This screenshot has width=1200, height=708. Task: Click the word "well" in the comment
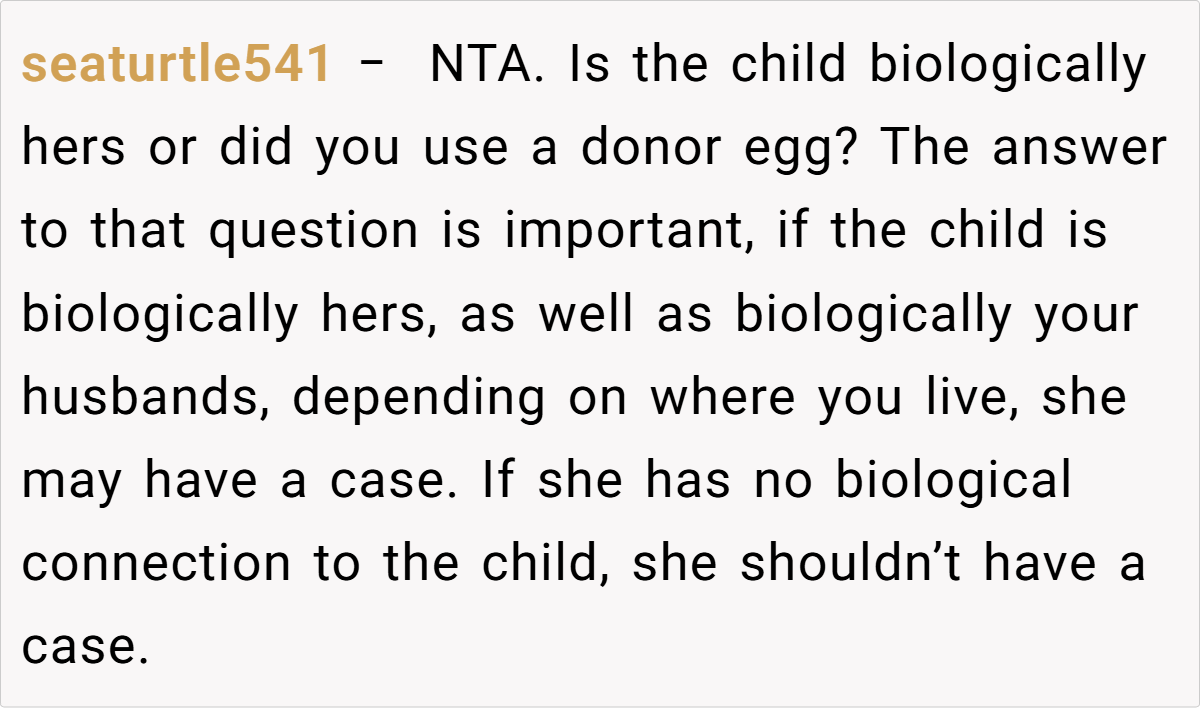pyautogui.click(x=585, y=315)
